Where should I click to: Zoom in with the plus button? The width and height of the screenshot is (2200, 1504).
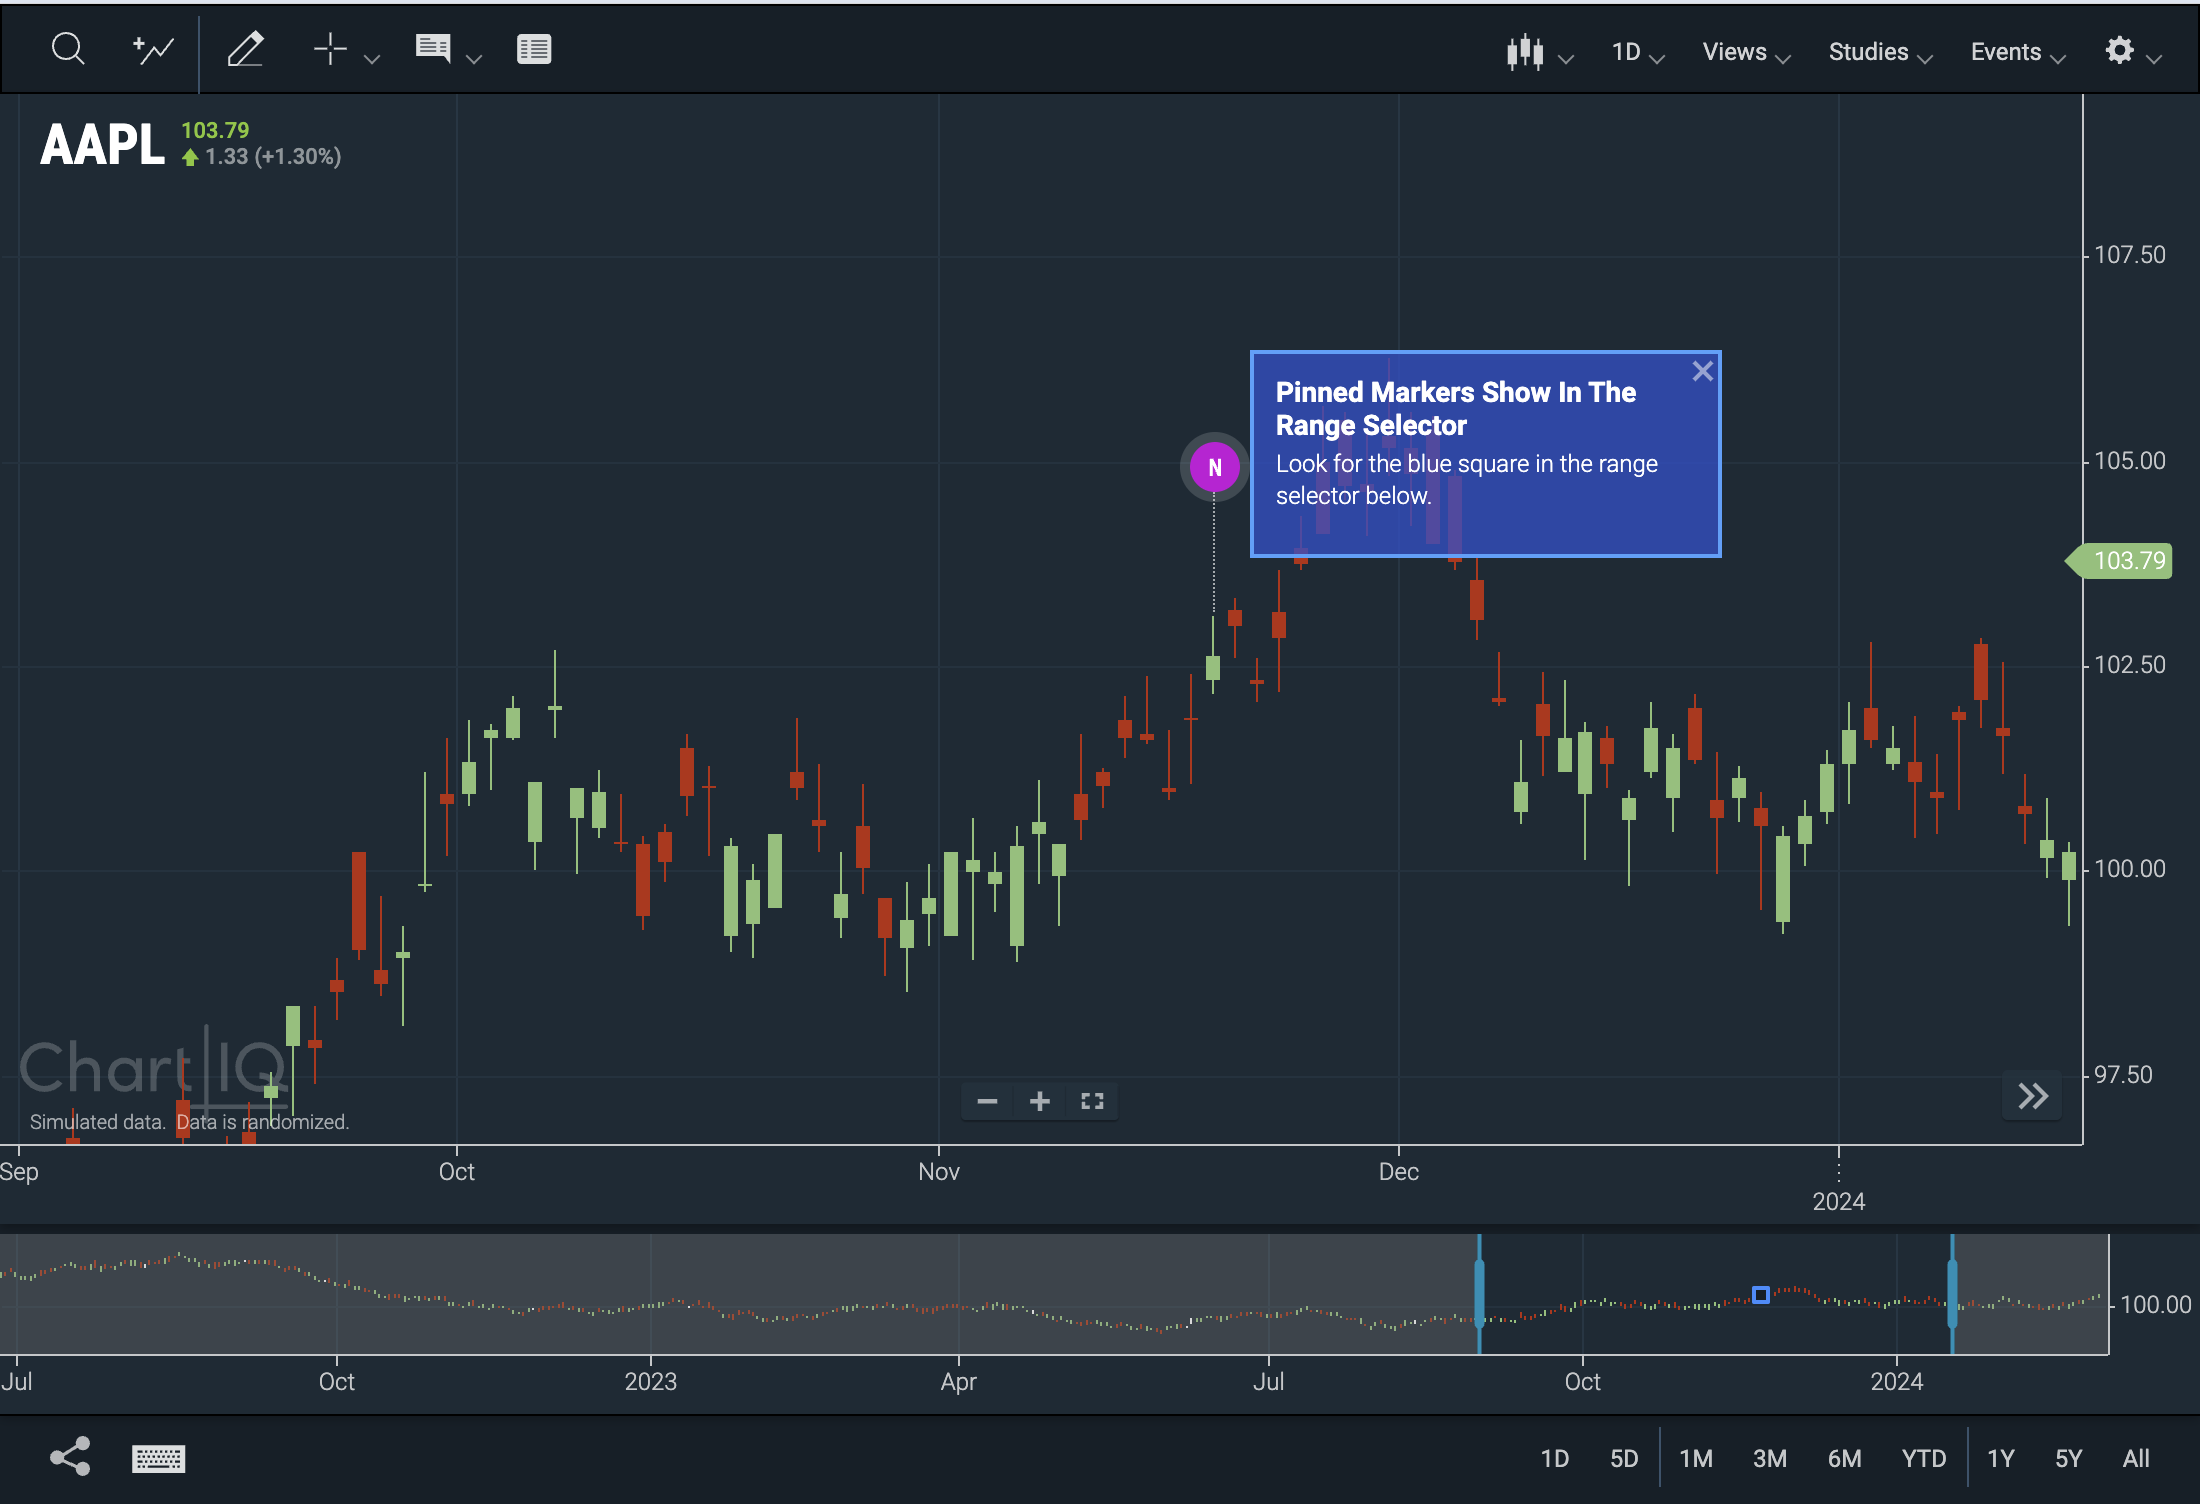[1040, 1101]
